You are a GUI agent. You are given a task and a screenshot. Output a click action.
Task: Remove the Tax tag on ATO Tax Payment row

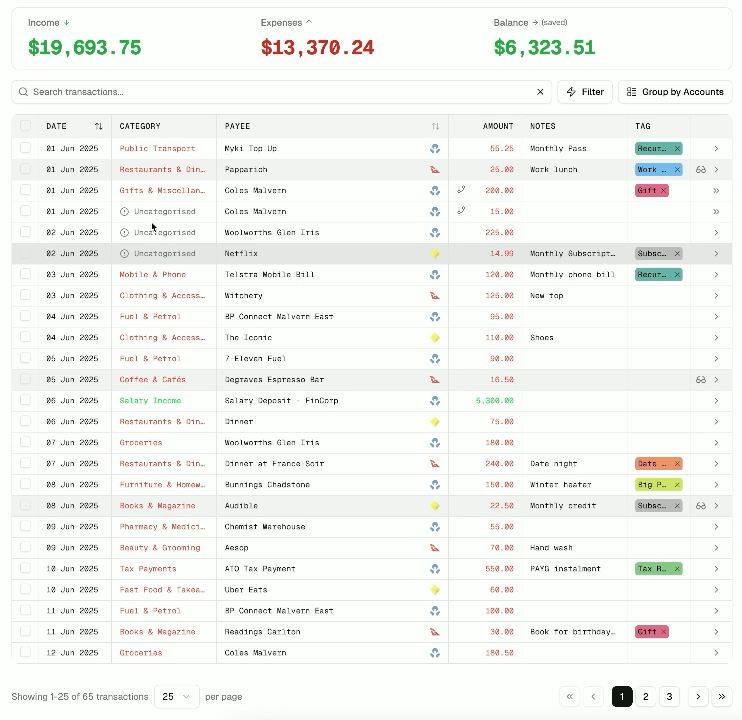tap(677, 569)
